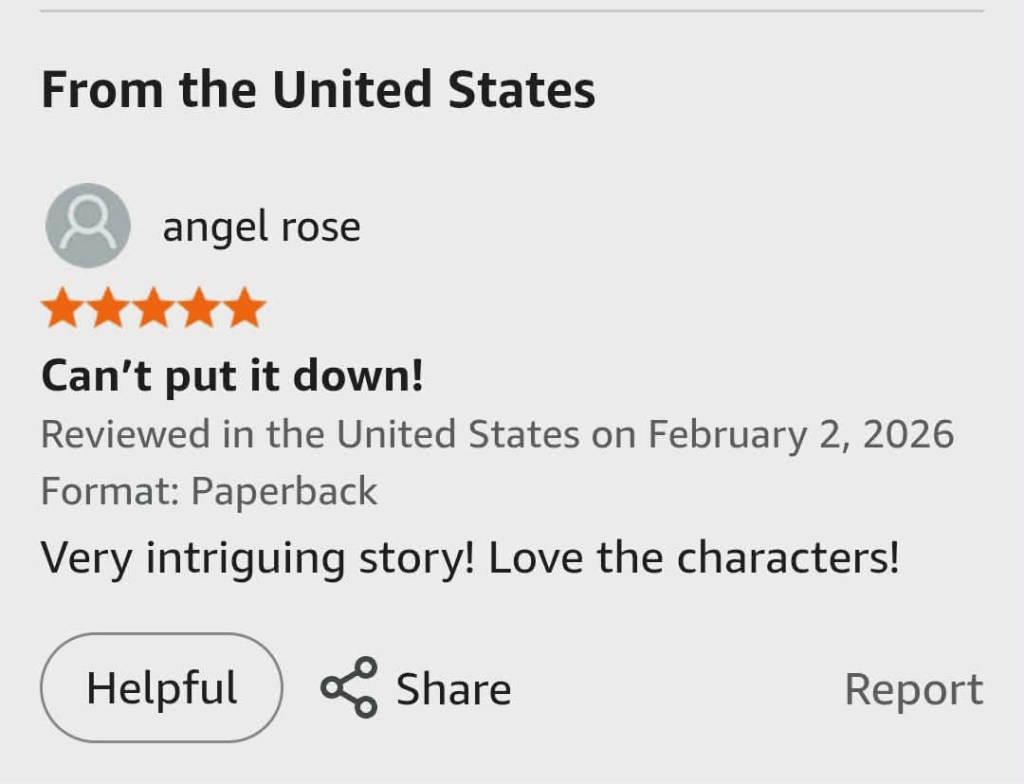Image resolution: width=1024 pixels, height=784 pixels.
Task: Click the word "Paperback" in the format line
Action: tap(284, 492)
